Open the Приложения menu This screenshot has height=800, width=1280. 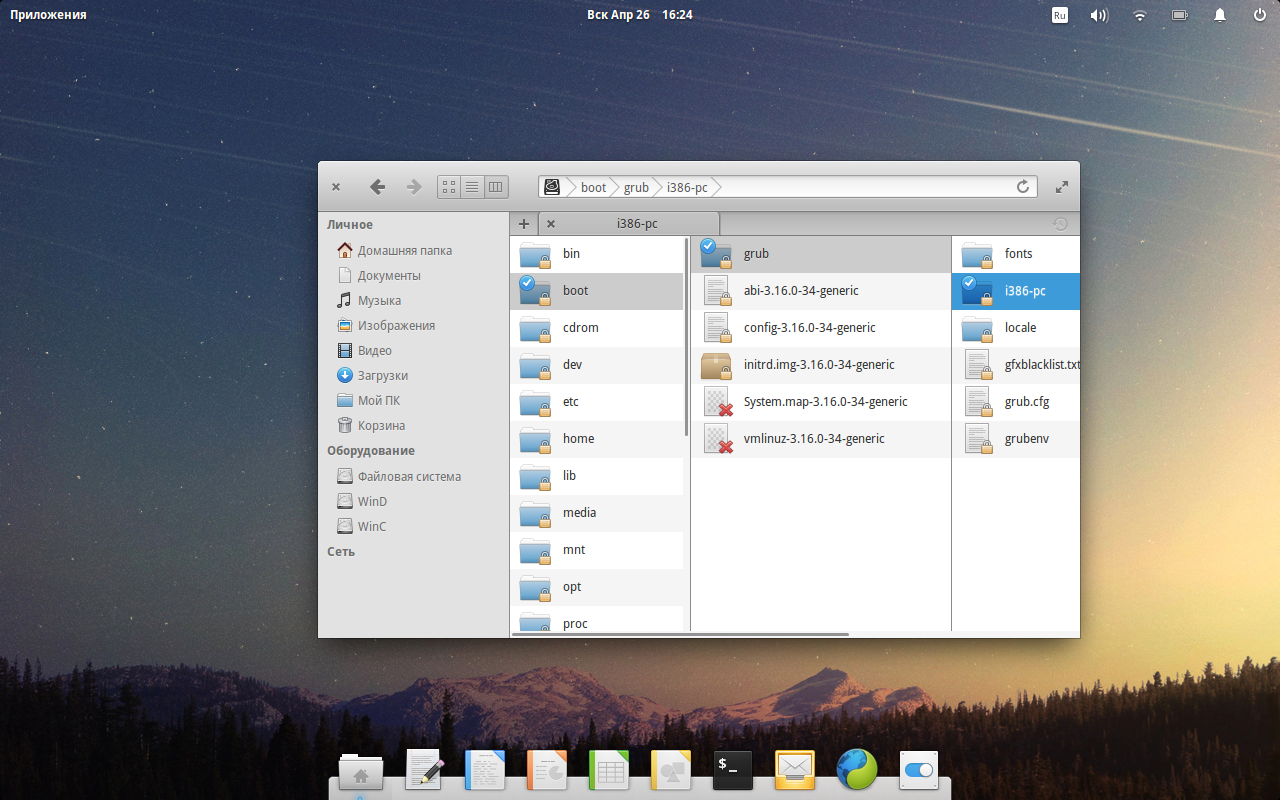click(x=48, y=15)
